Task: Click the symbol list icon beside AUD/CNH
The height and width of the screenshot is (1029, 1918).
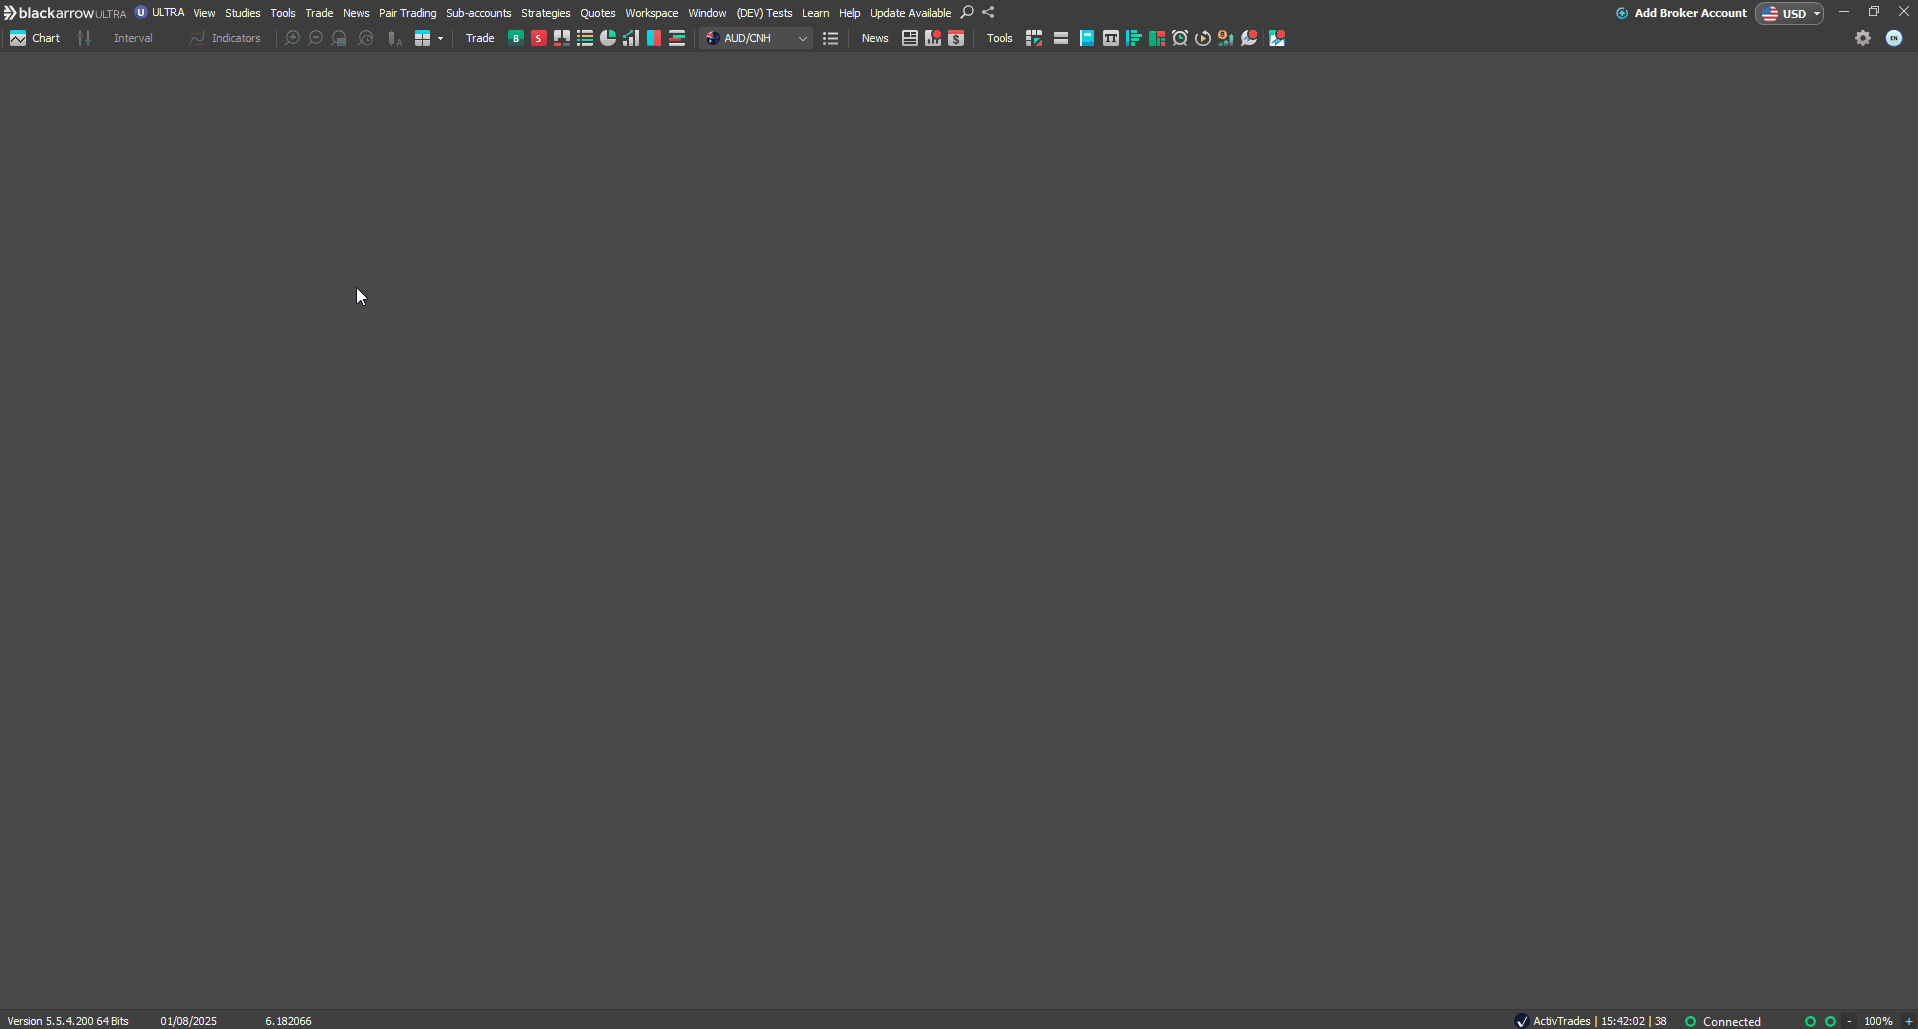Action: click(830, 38)
